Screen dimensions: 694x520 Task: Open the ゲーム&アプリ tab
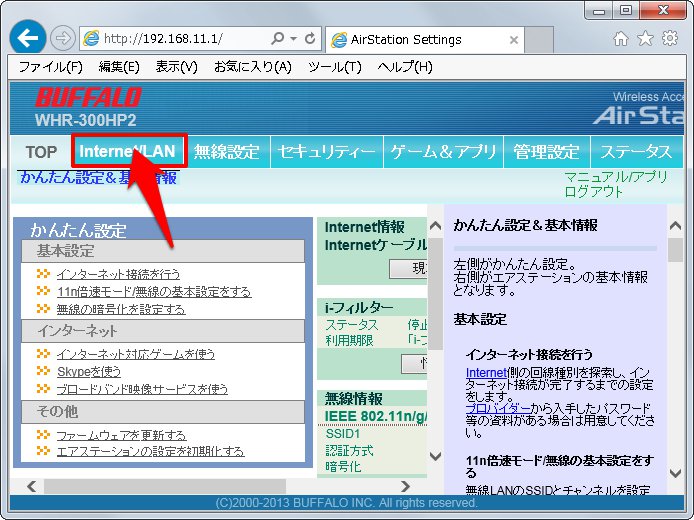point(443,152)
